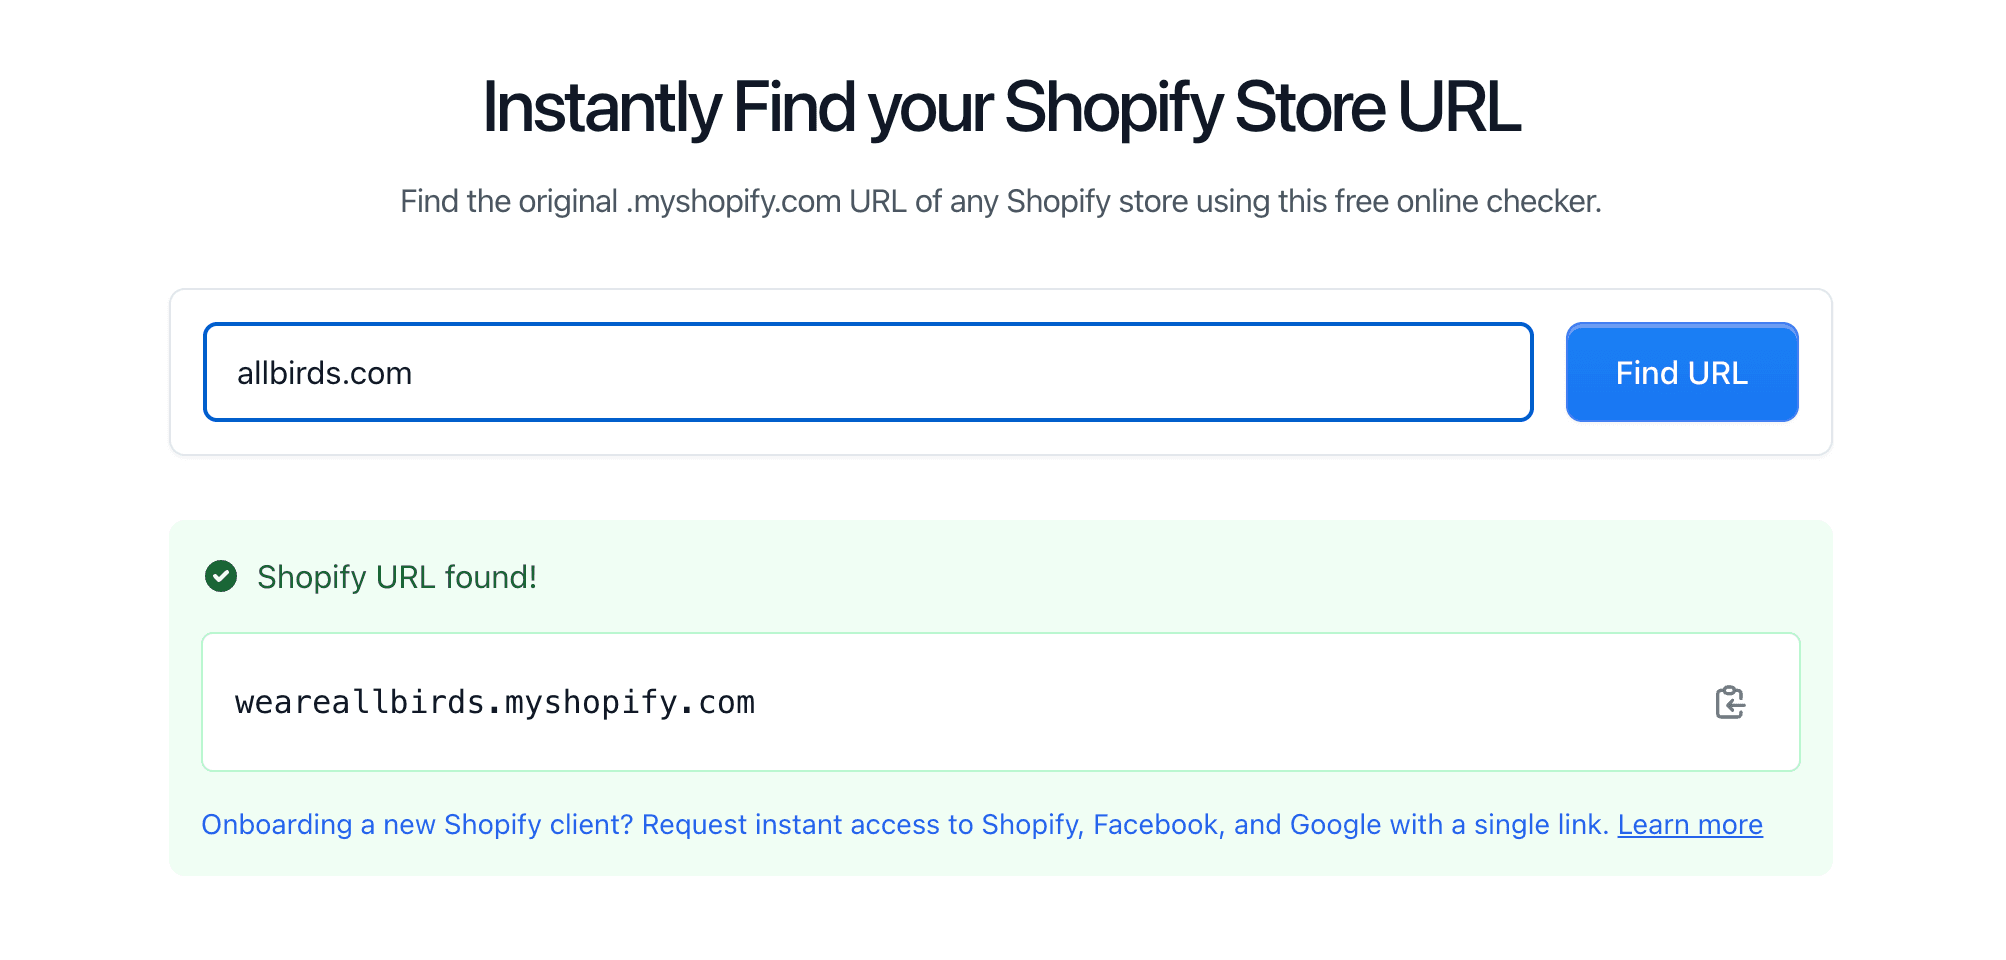Click empty space inside the white result box
2006x960 pixels.
(x=1200, y=702)
